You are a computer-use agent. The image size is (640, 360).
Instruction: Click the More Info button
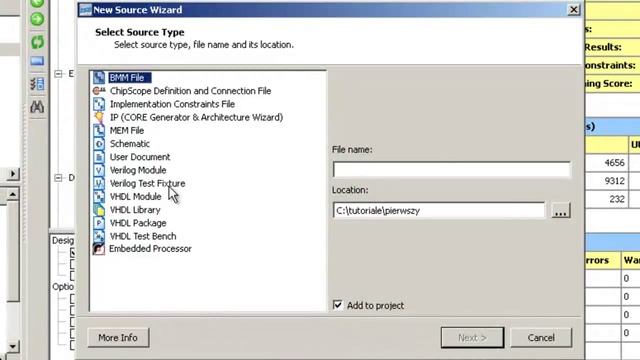point(118,338)
